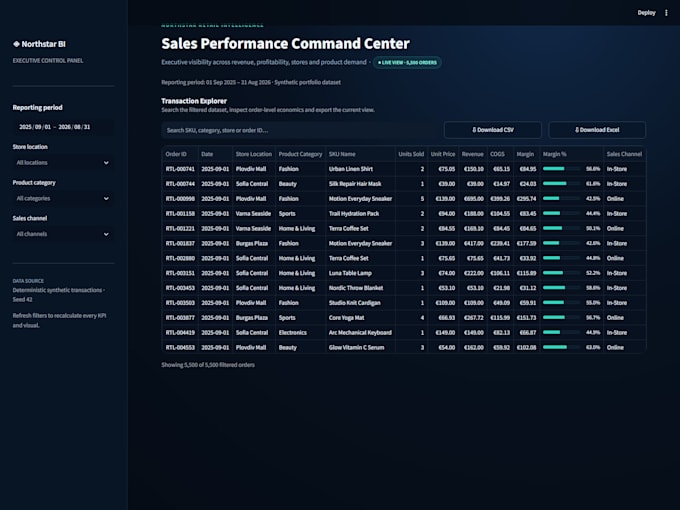Click margin progress bar for RTL-000741
This screenshot has width=680, height=510.
[x=561, y=169]
